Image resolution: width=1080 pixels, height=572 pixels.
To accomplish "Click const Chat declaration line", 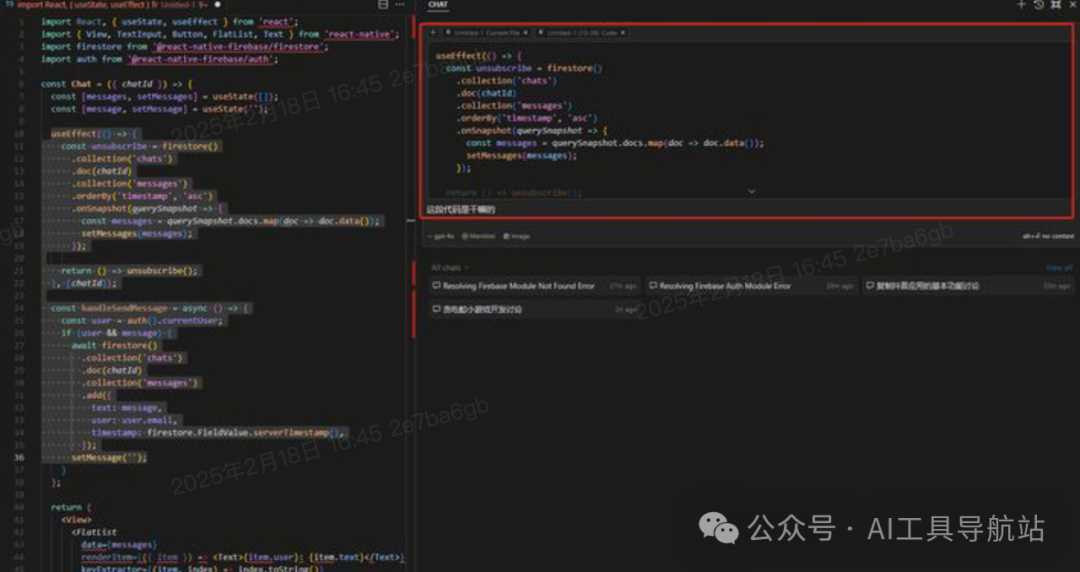I will coord(117,84).
